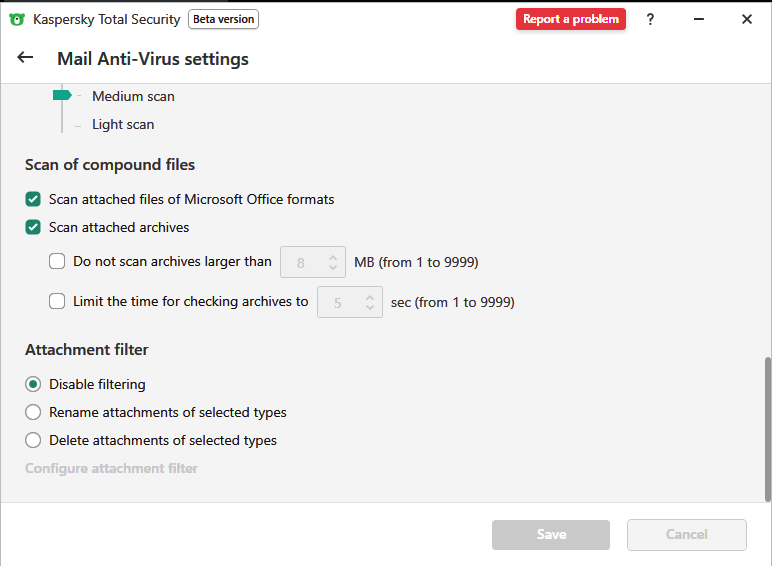Open help via the question mark icon
The height and width of the screenshot is (566, 772).
(x=650, y=19)
